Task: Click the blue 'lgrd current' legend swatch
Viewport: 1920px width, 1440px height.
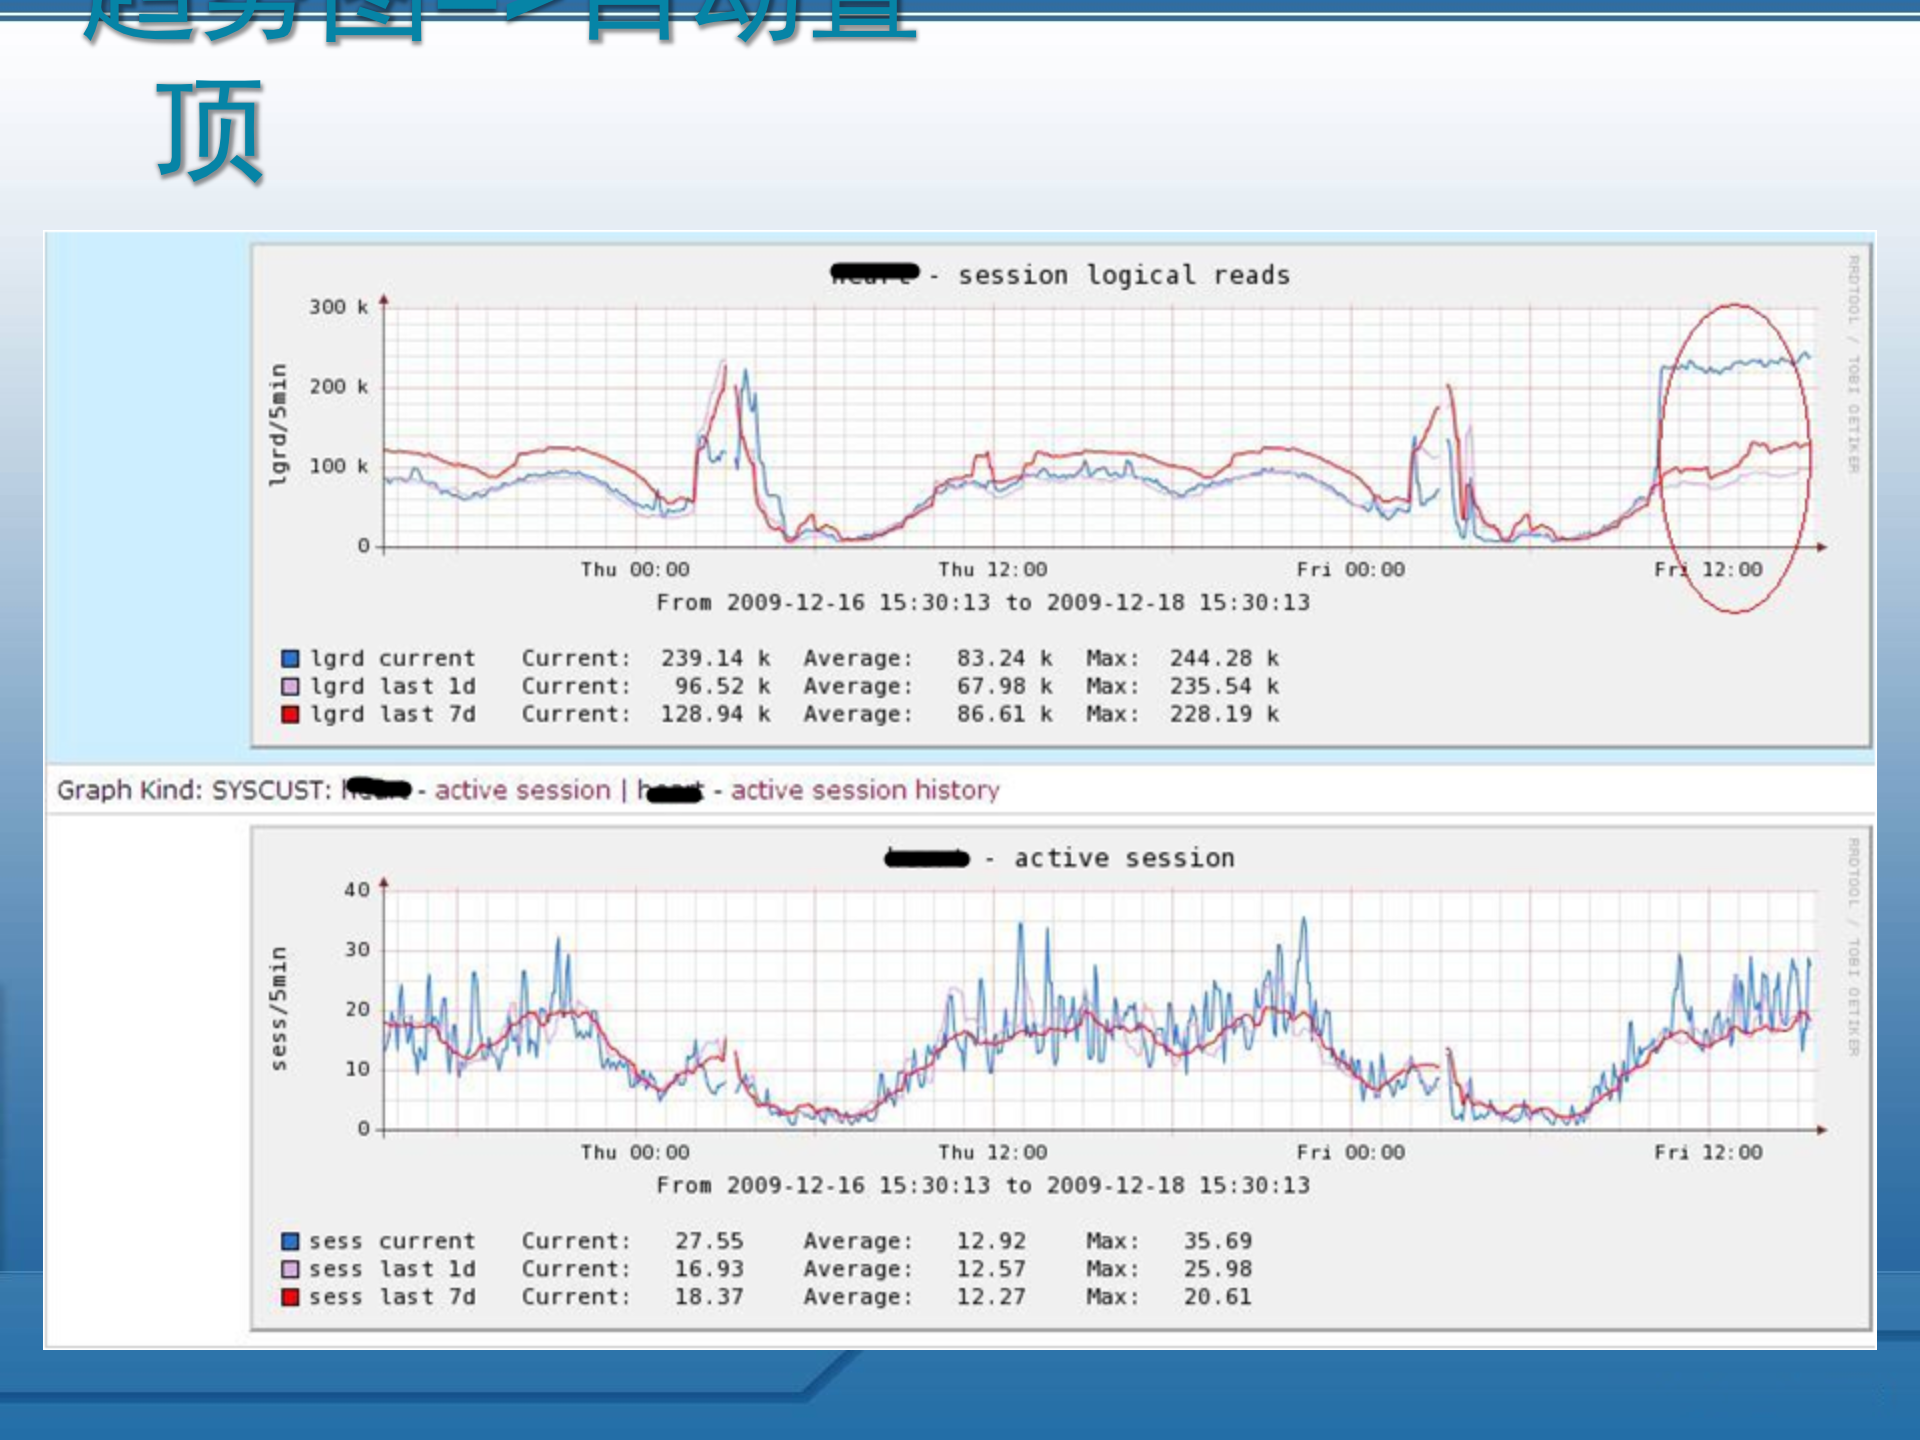Action: 290,658
